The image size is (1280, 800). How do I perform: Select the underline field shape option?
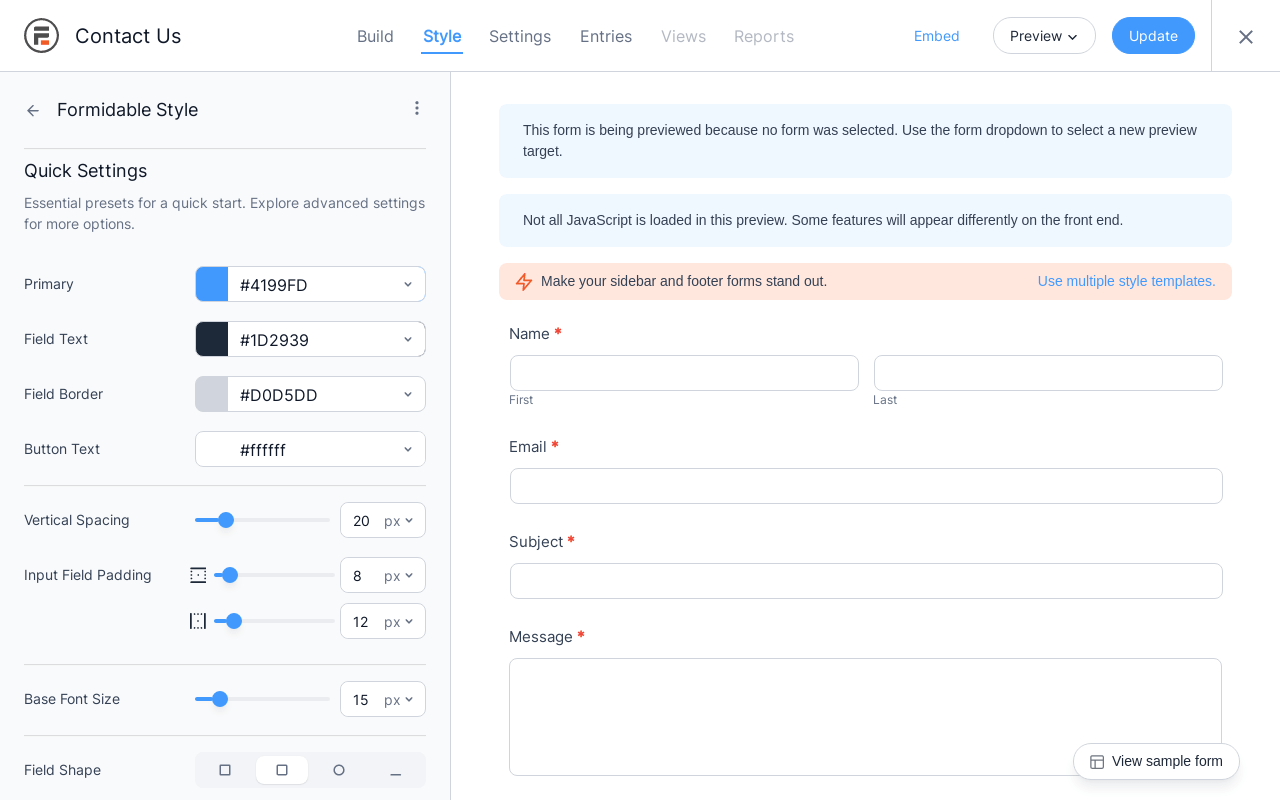pyautogui.click(x=396, y=770)
